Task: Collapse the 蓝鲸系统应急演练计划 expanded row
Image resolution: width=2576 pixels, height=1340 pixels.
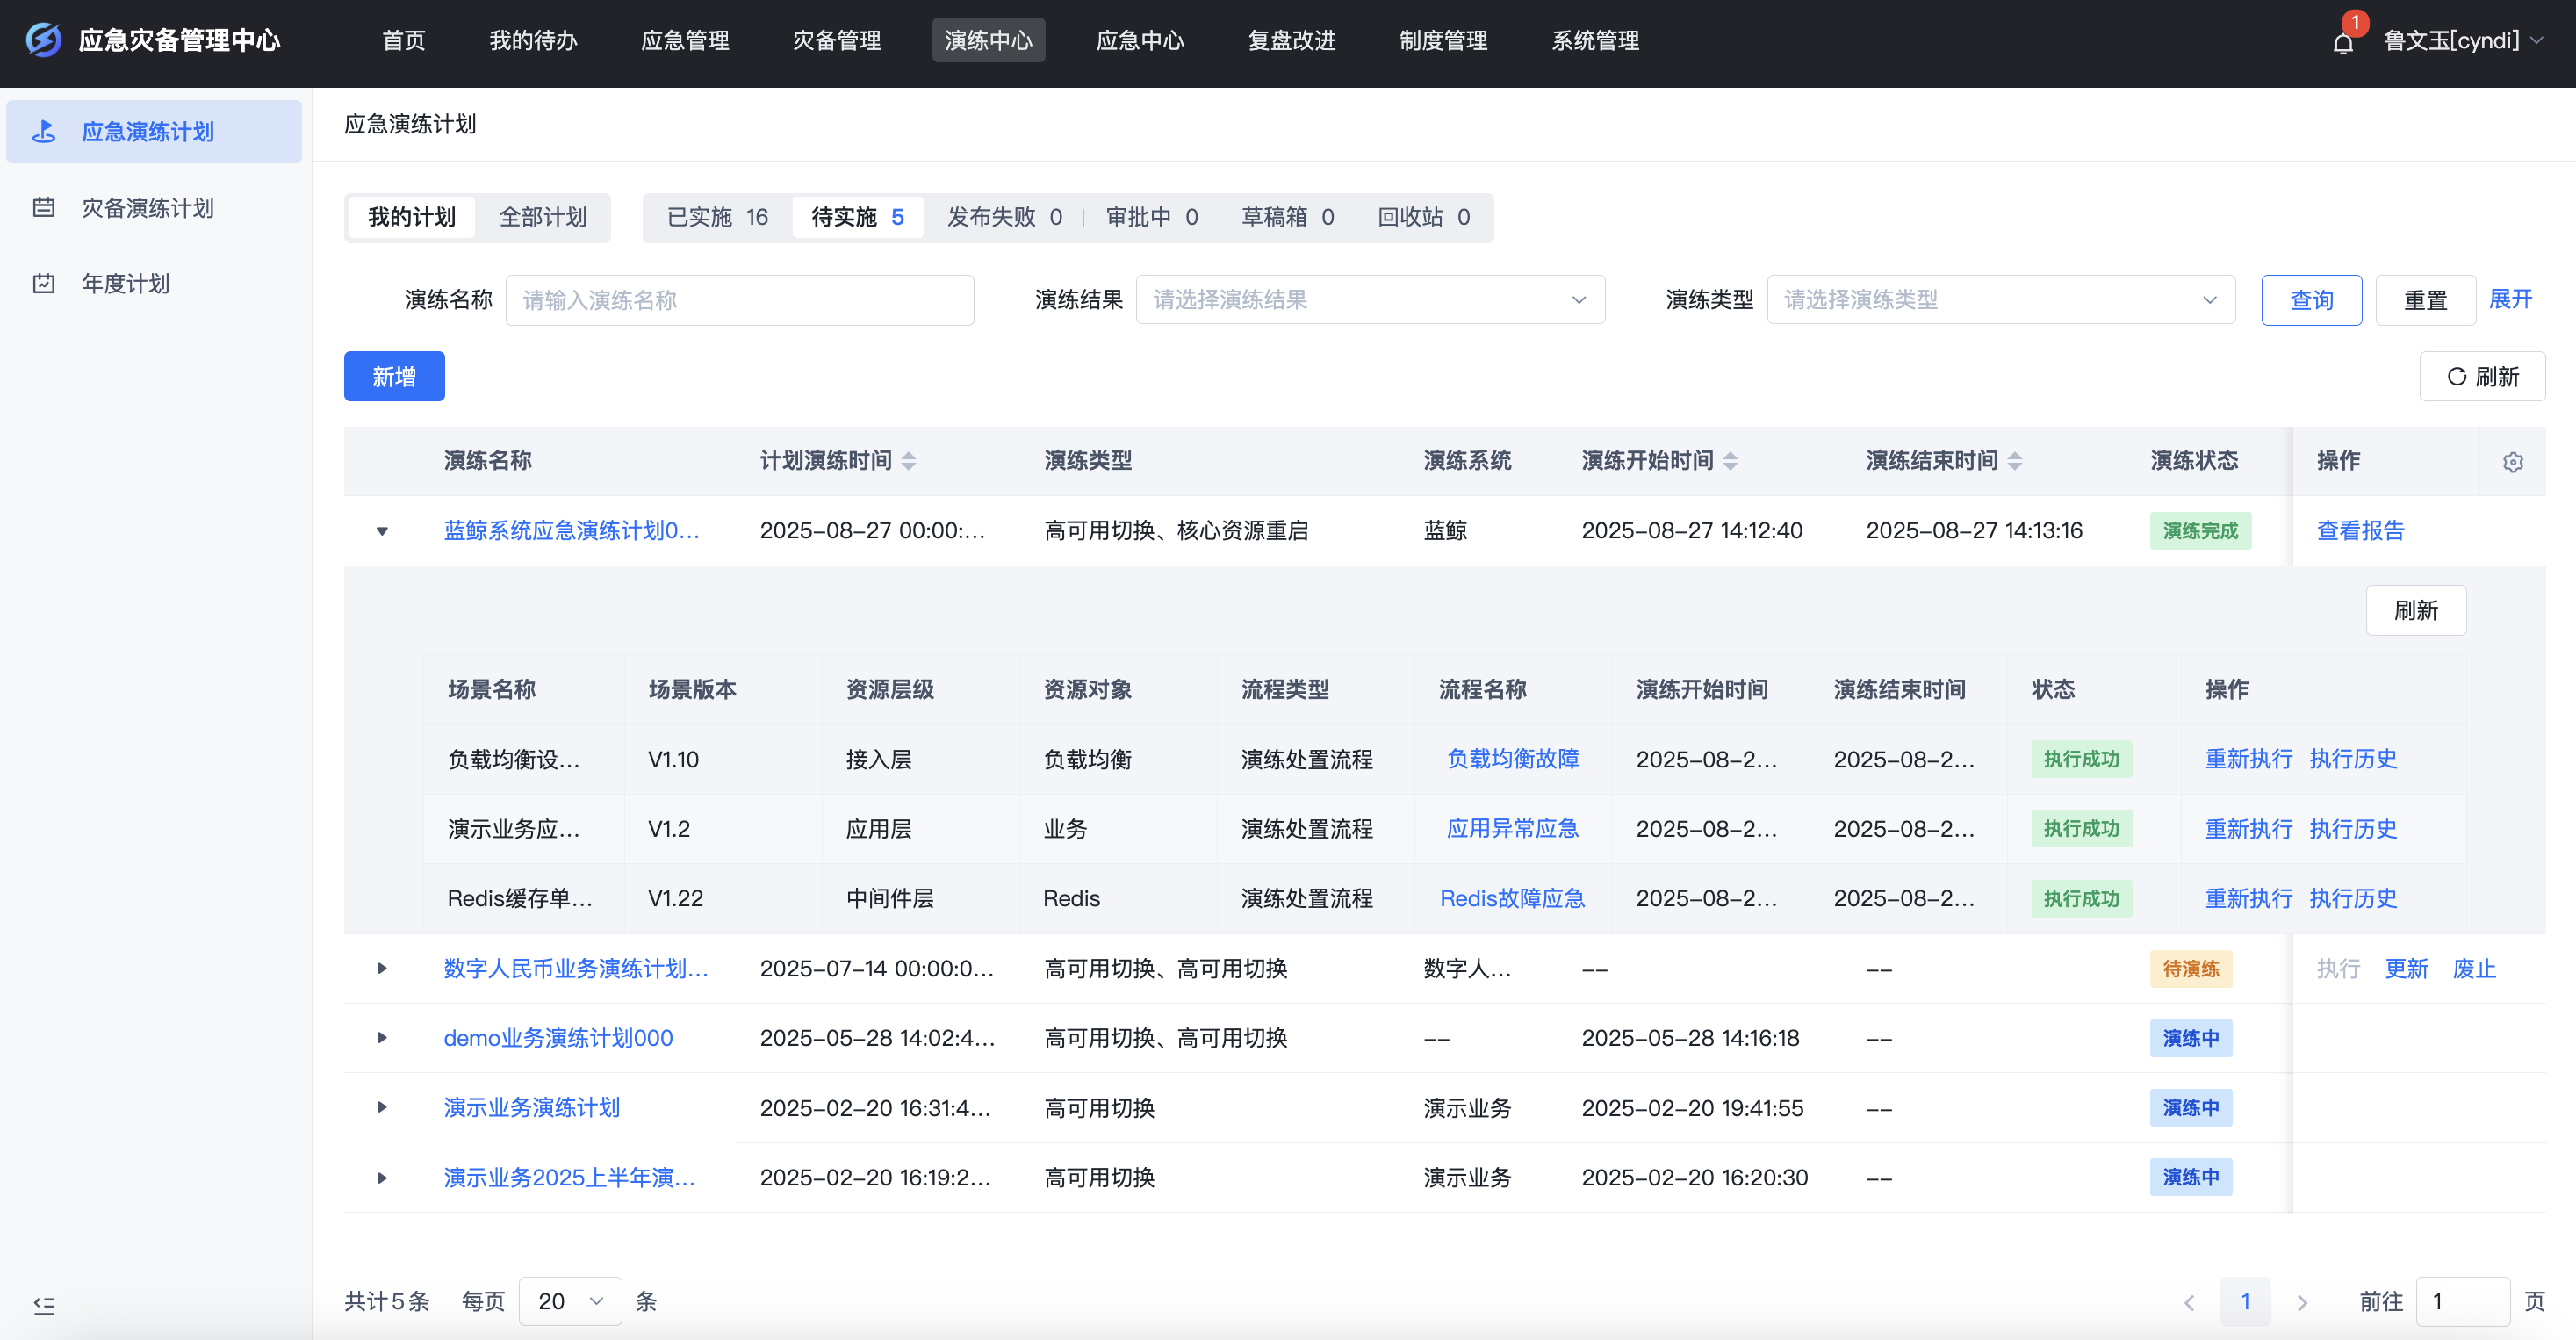Action: coord(381,531)
